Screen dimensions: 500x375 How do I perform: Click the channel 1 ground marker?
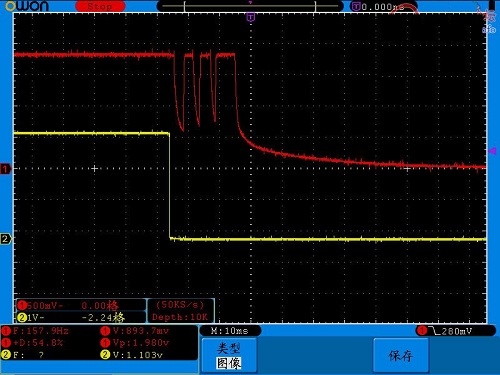pyautogui.click(x=5, y=169)
